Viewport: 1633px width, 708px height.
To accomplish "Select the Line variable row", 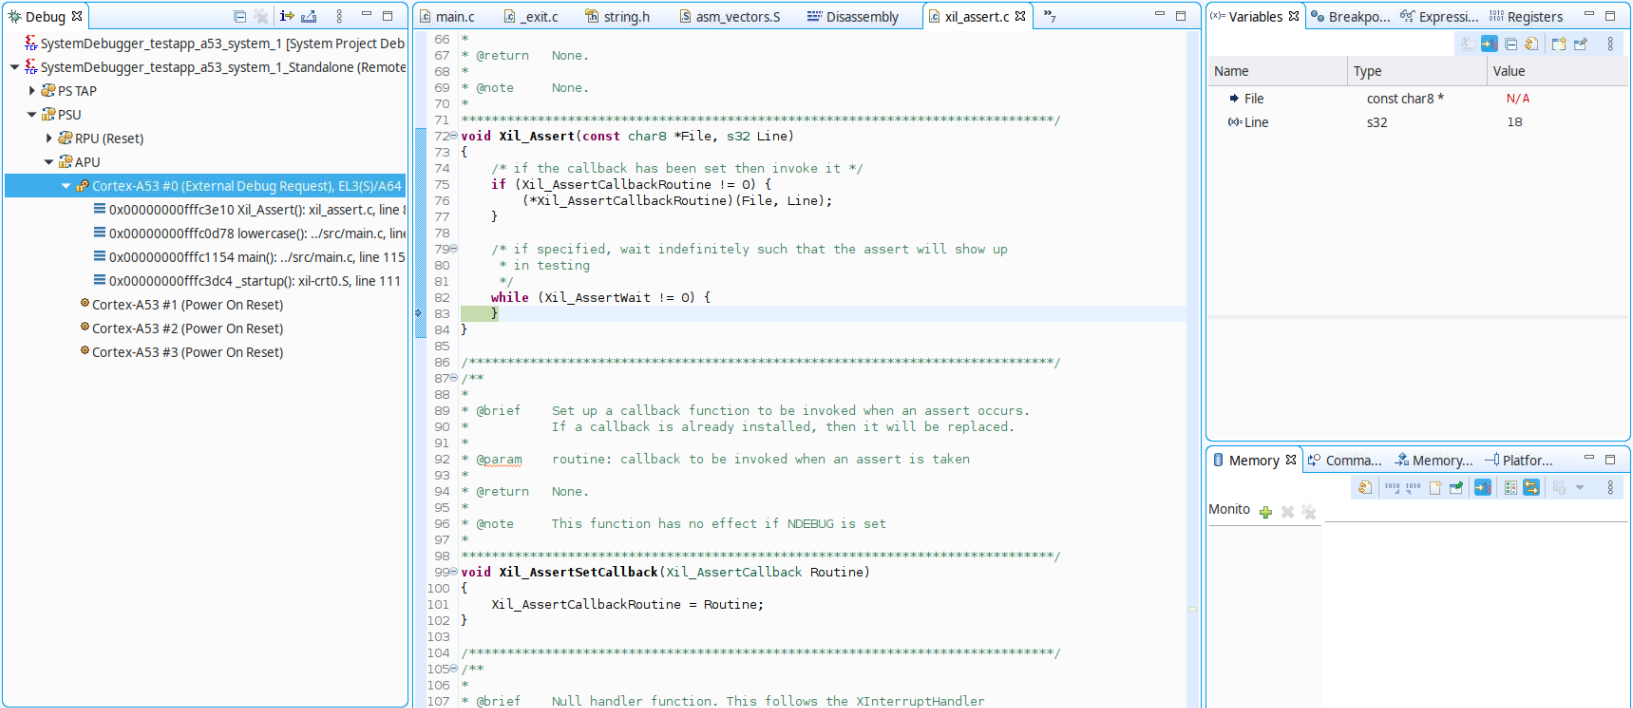I will (1256, 123).
